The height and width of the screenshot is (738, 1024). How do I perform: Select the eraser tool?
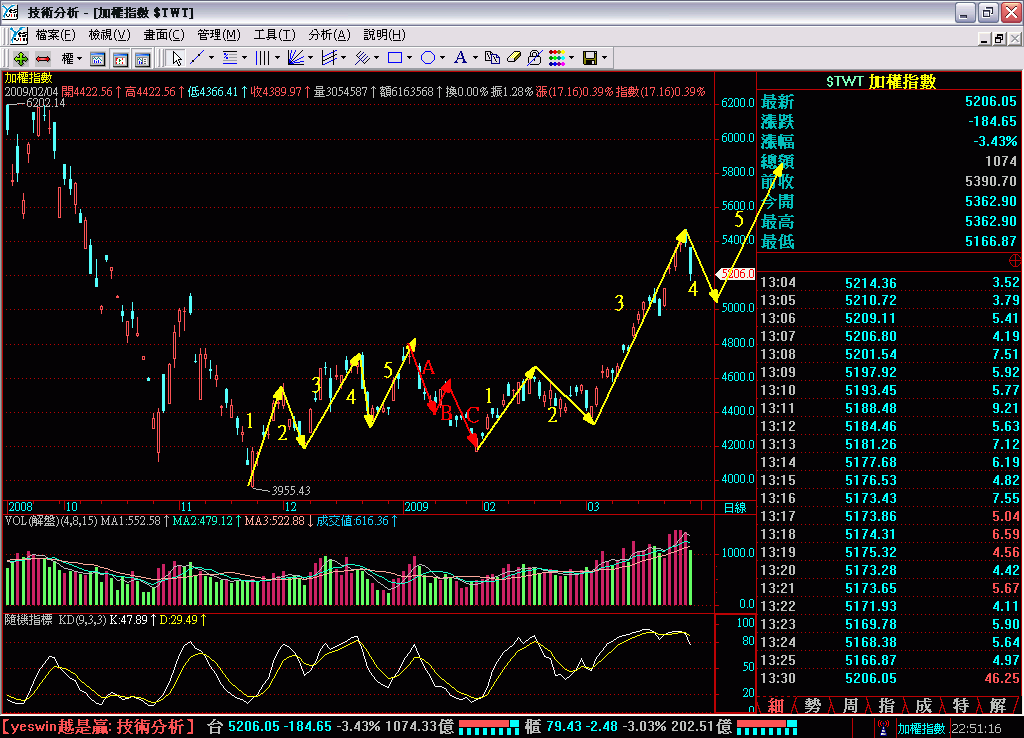514,58
